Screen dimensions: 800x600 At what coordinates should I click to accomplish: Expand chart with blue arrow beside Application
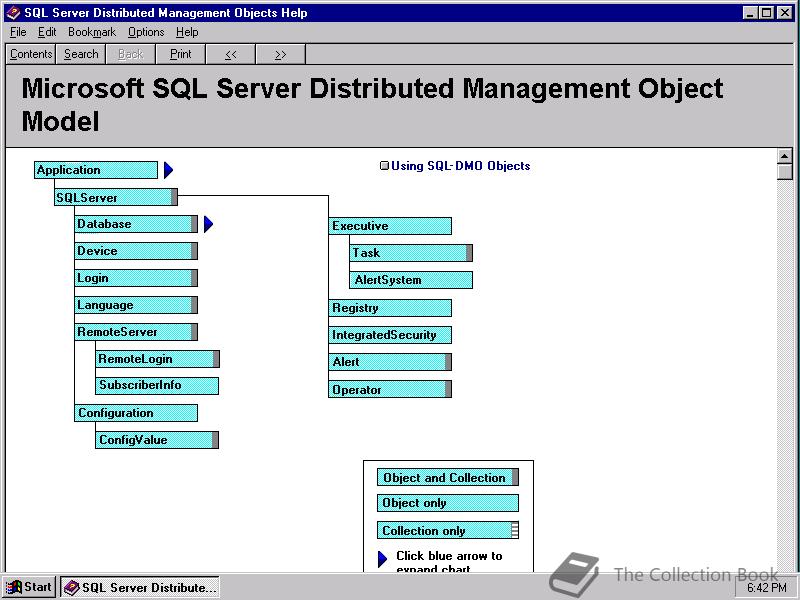coord(168,170)
